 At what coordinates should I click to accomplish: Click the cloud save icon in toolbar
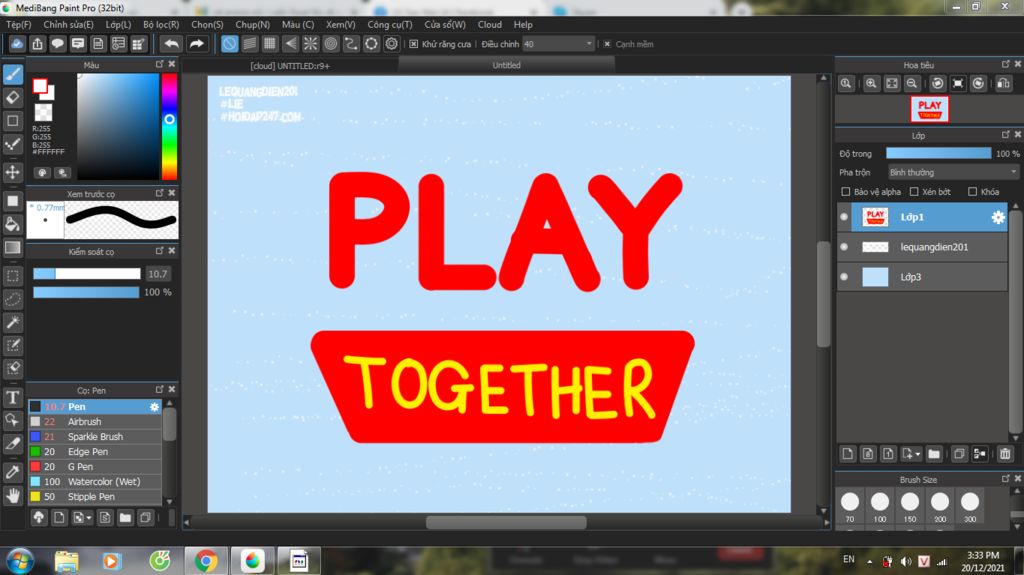[x=17, y=44]
